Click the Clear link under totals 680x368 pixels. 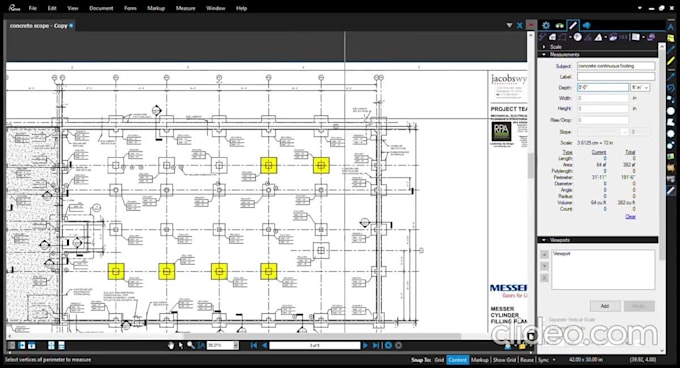click(631, 216)
